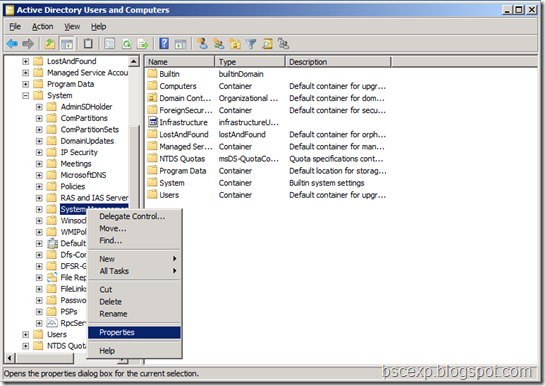Sort by the Description column header
The image size is (545, 386).
pyautogui.click(x=338, y=62)
